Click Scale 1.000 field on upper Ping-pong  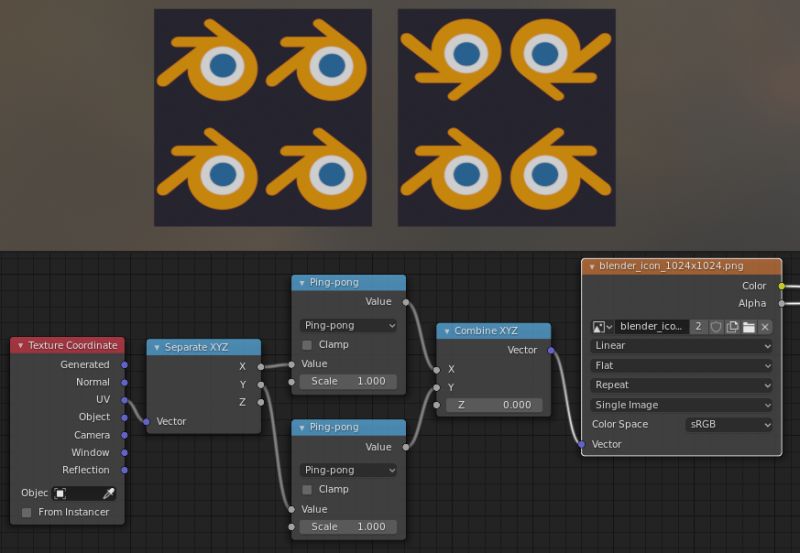point(348,382)
